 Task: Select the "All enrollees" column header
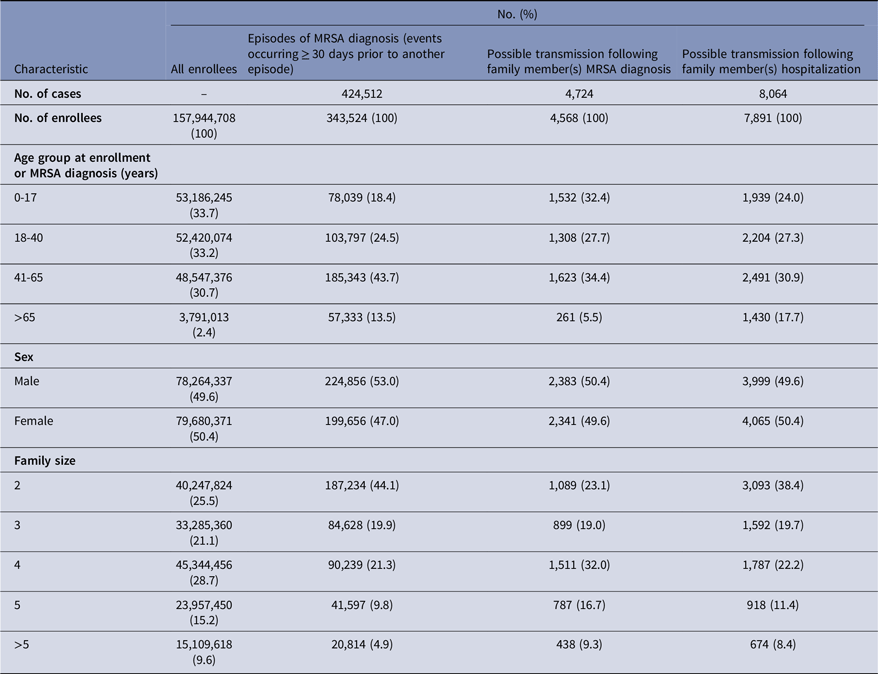(x=203, y=69)
